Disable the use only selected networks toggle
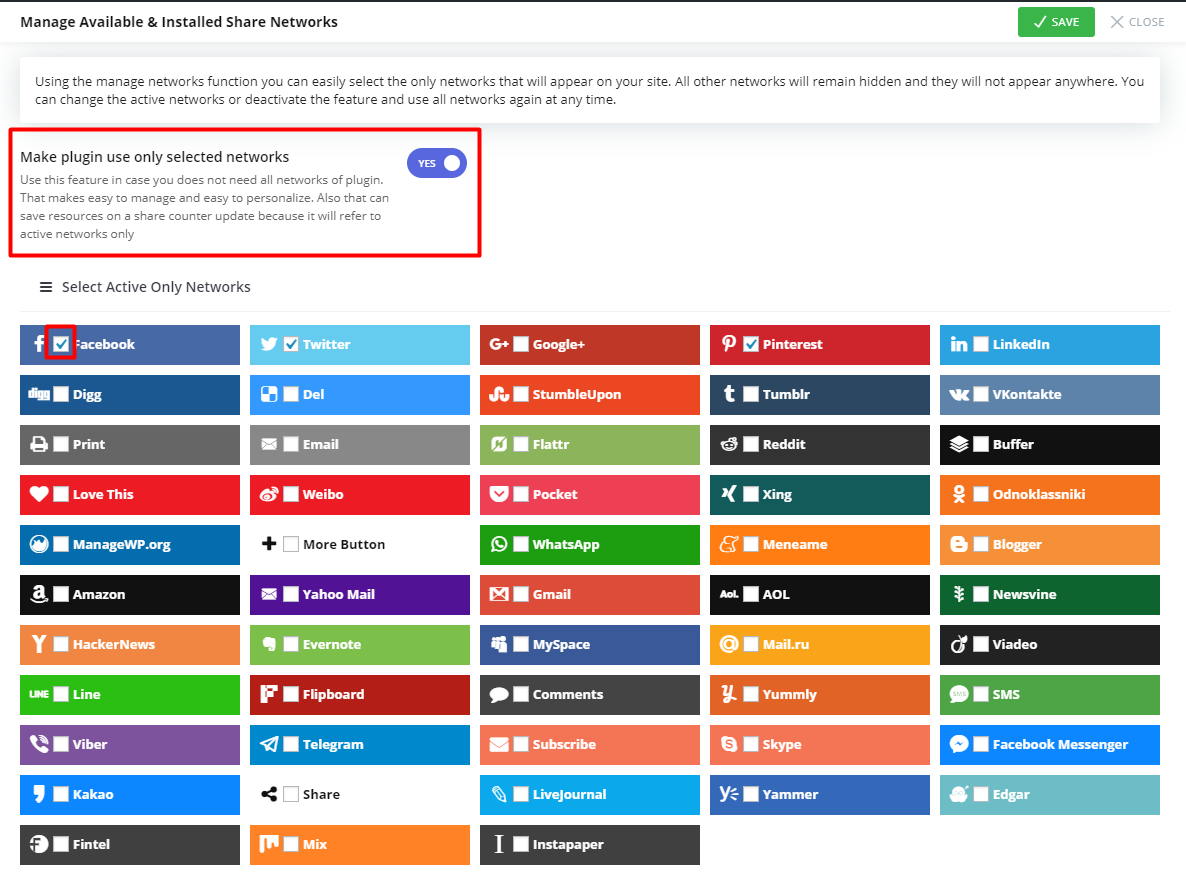This screenshot has width=1186, height=893. click(x=437, y=163)
